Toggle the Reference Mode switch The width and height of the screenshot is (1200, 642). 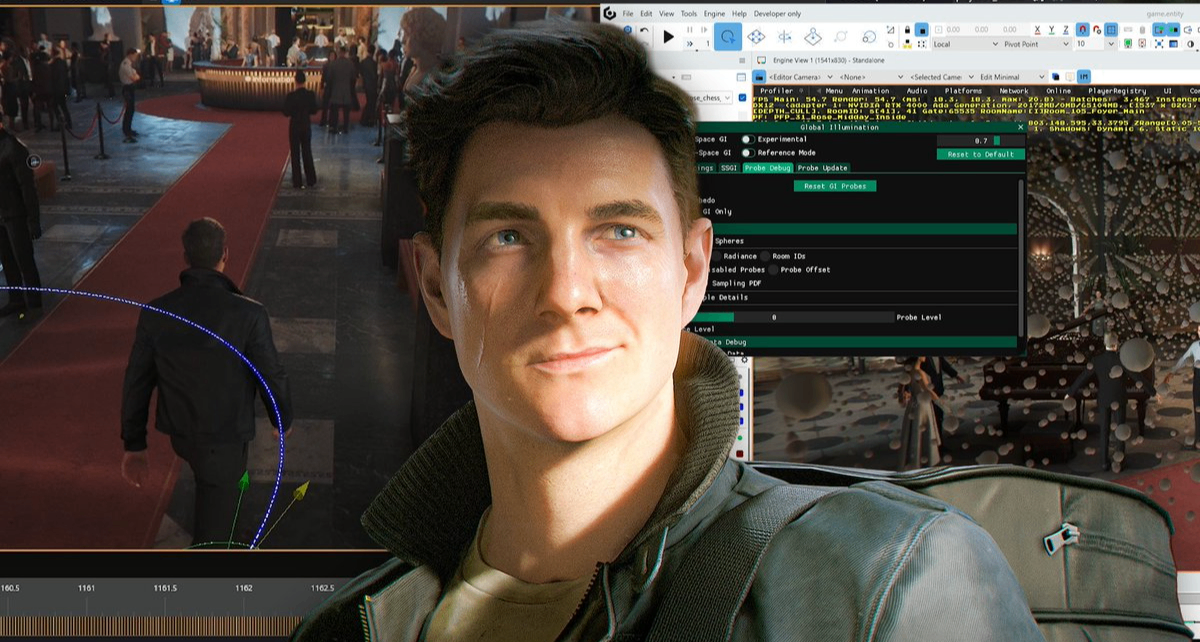coord(748,153)
